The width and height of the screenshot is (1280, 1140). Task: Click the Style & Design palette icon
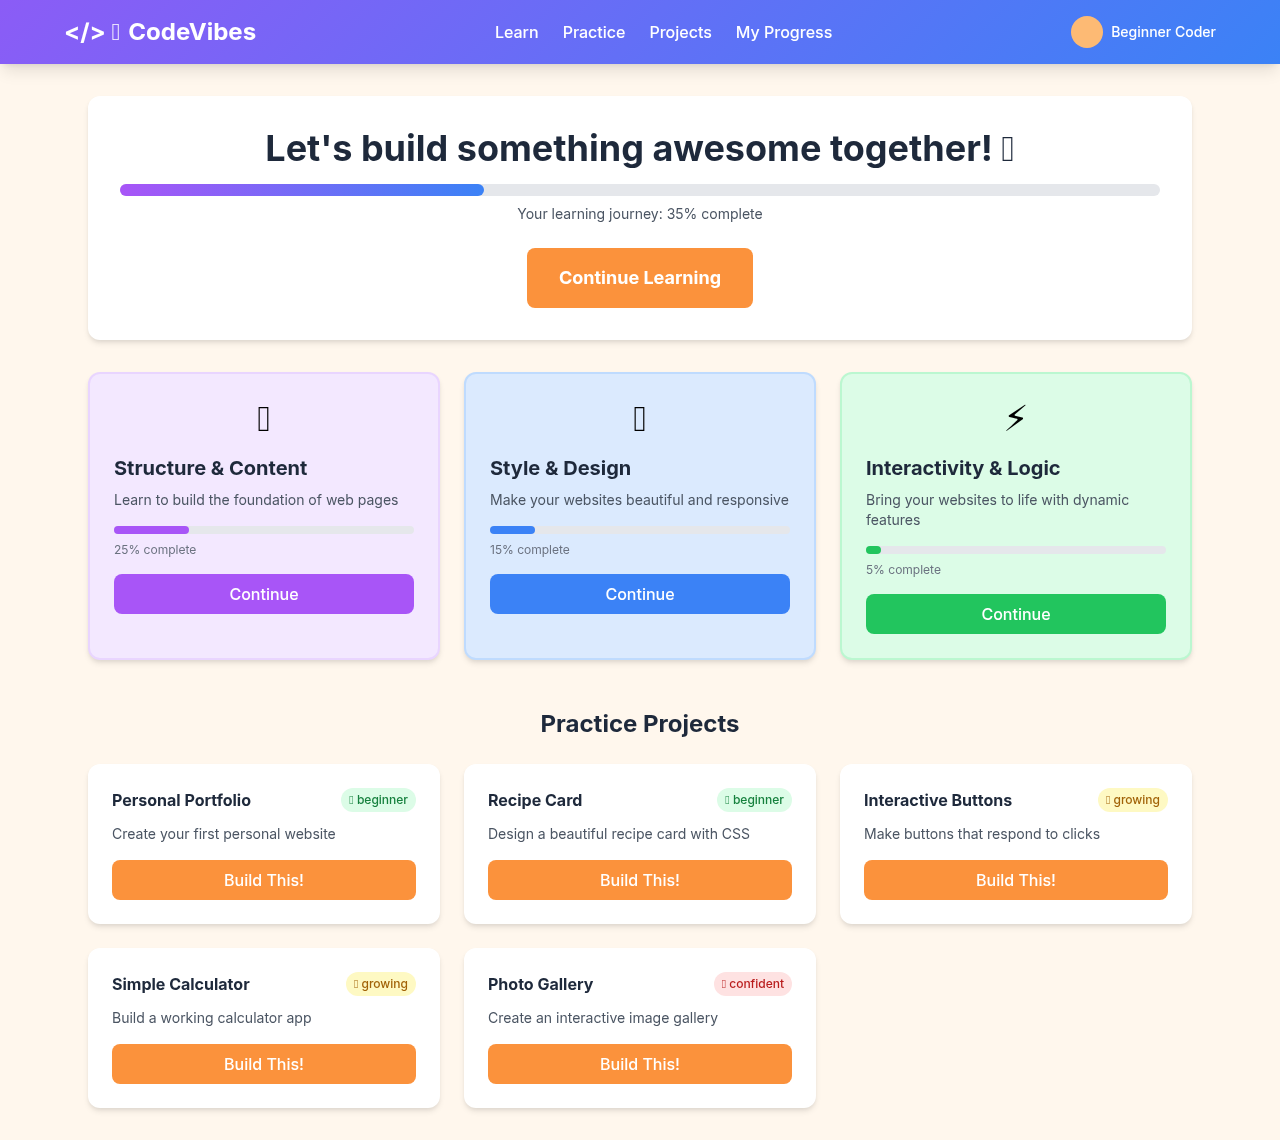tap(639, 419)
